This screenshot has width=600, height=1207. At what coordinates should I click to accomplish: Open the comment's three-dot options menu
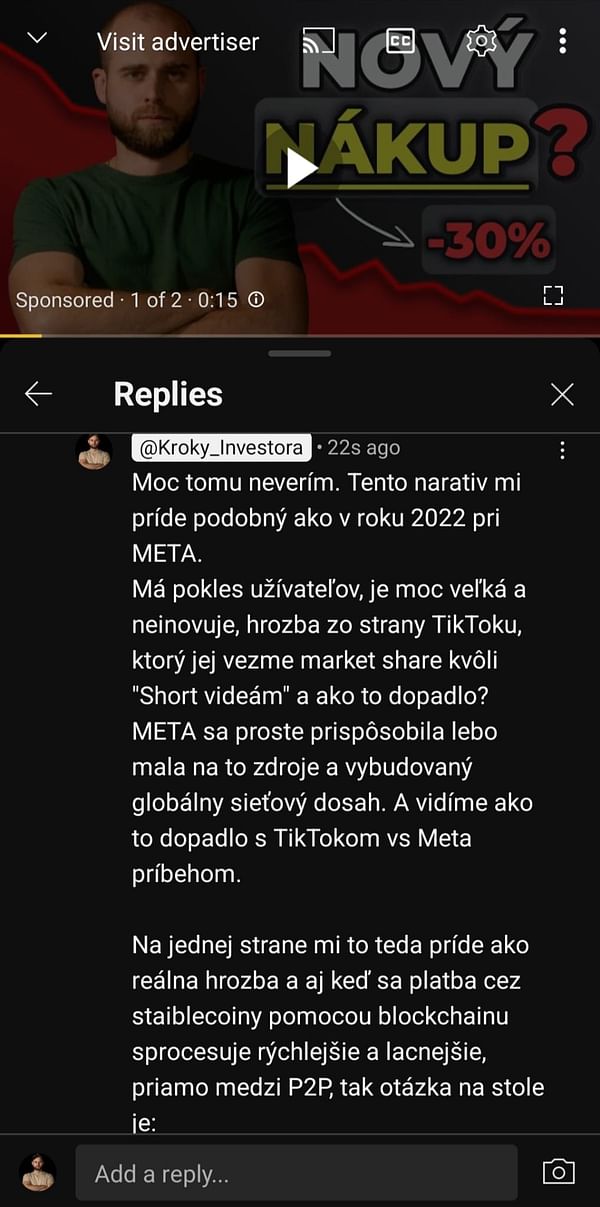562,449
